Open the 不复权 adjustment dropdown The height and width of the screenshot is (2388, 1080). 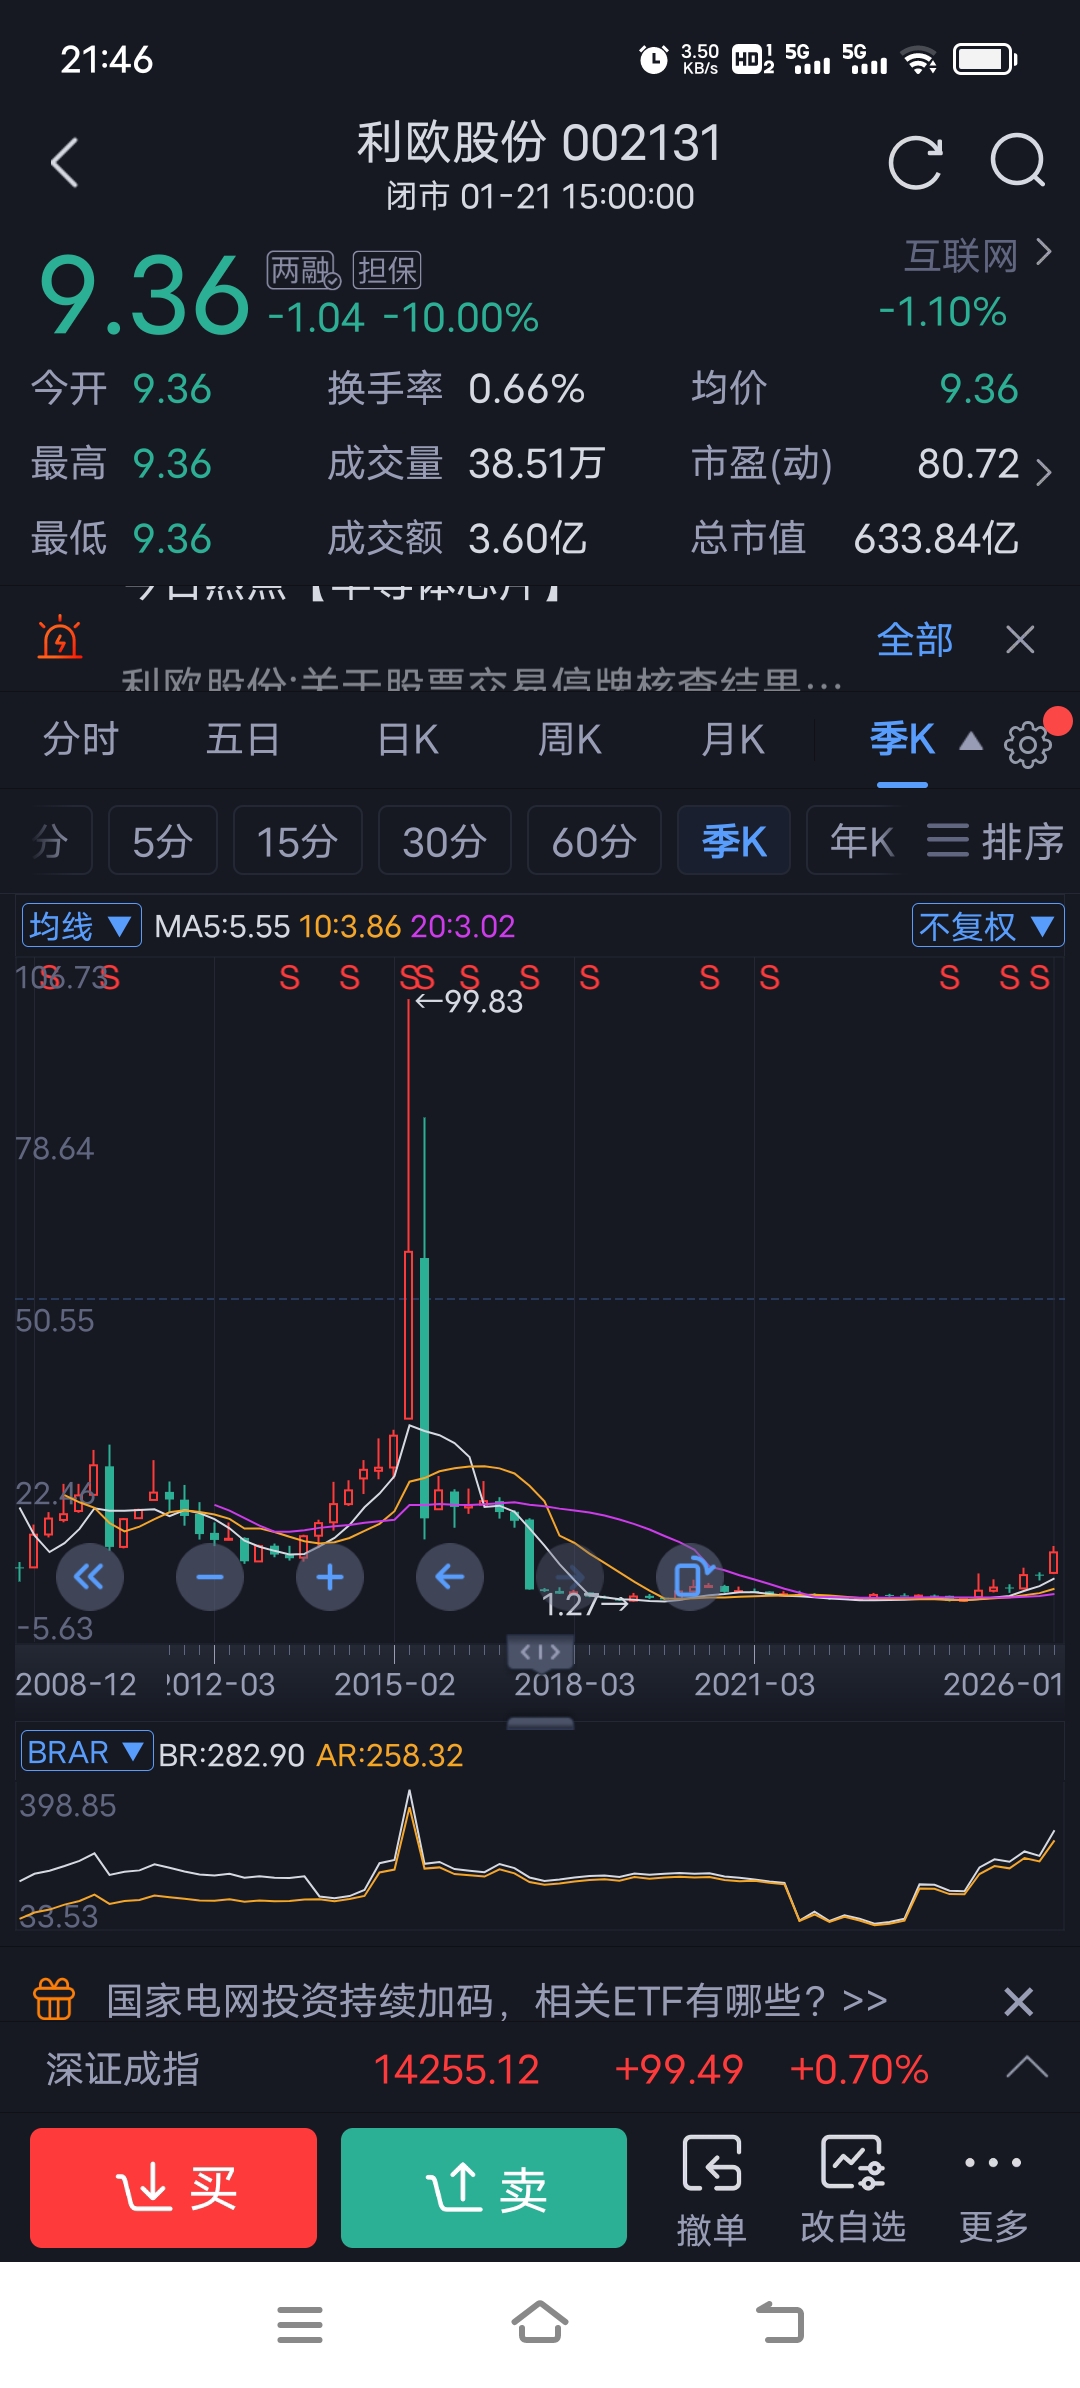[x=988, y=926]
